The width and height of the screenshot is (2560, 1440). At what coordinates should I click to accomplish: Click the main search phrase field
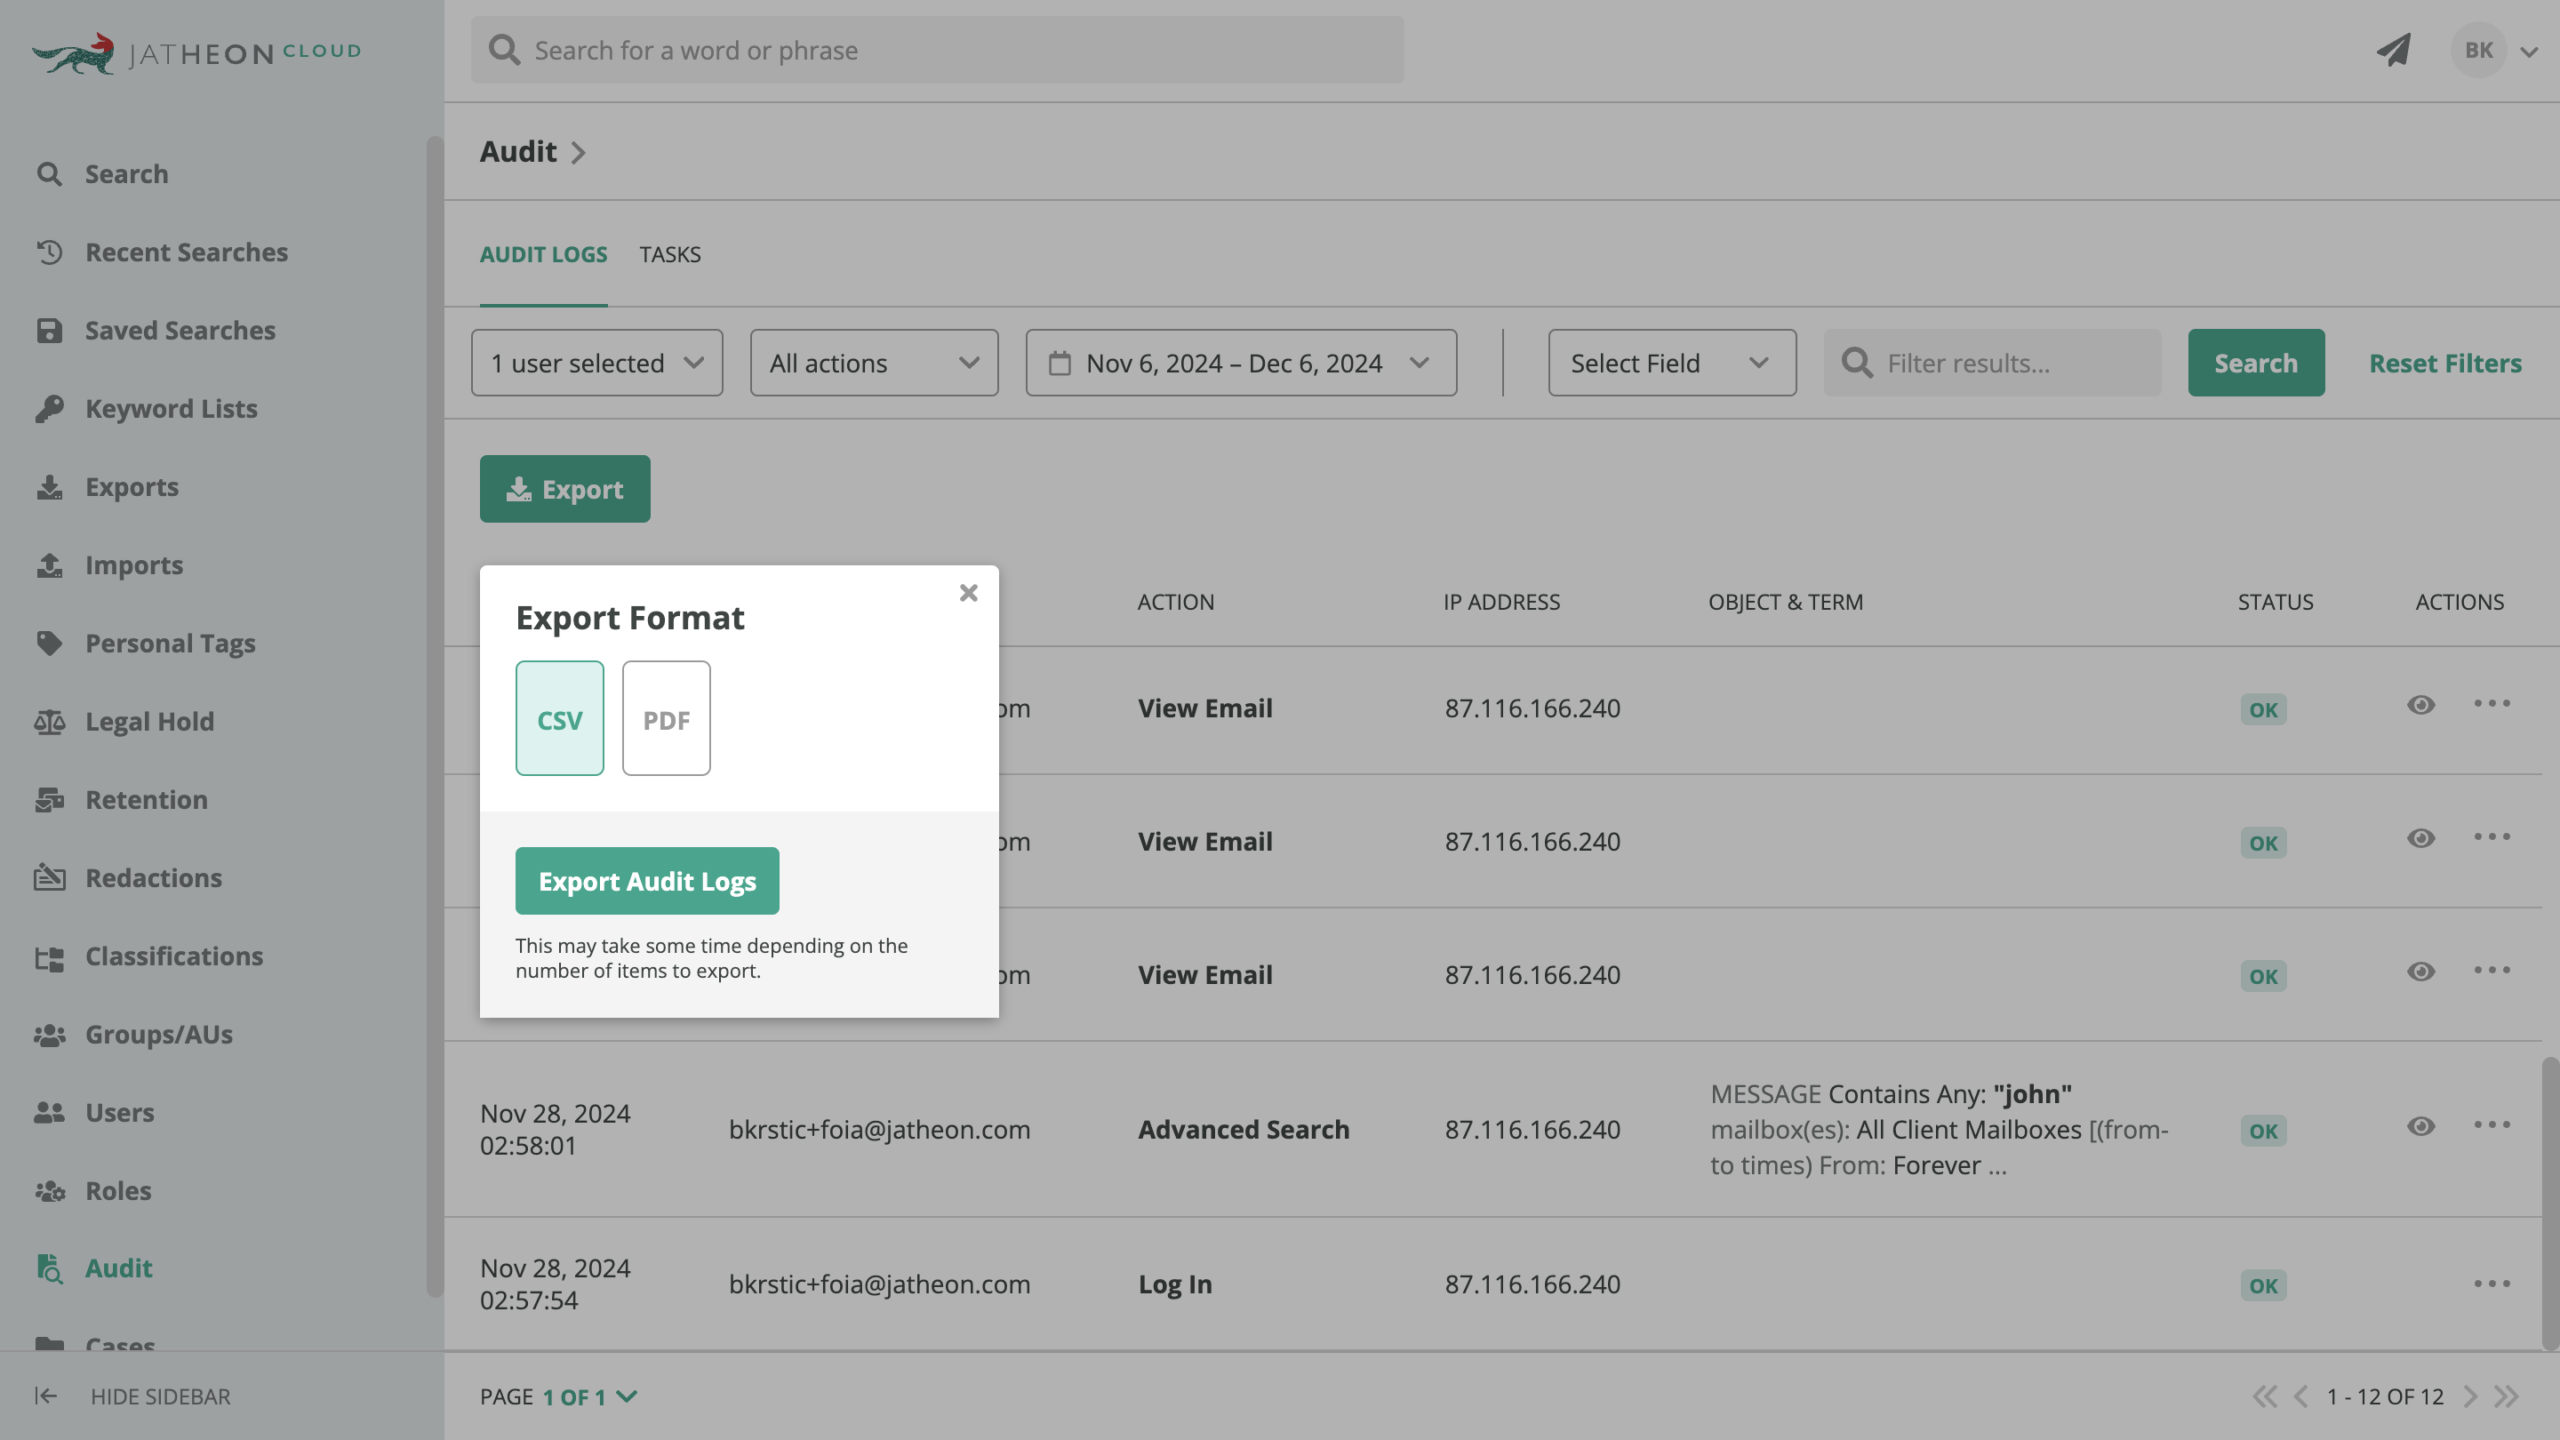(x=937, y=50)
